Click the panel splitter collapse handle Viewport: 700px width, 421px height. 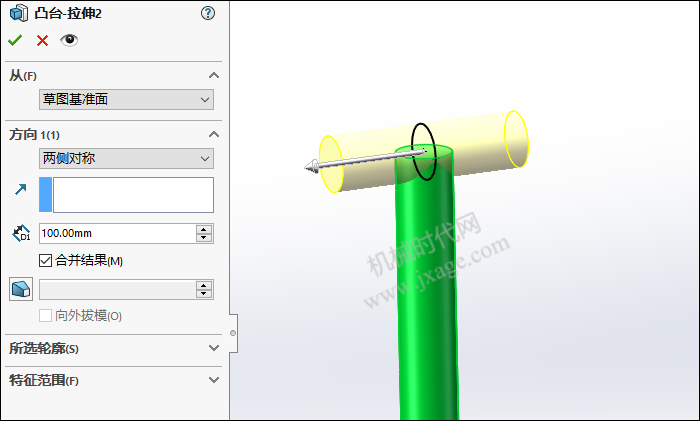(x=233, y=333)
